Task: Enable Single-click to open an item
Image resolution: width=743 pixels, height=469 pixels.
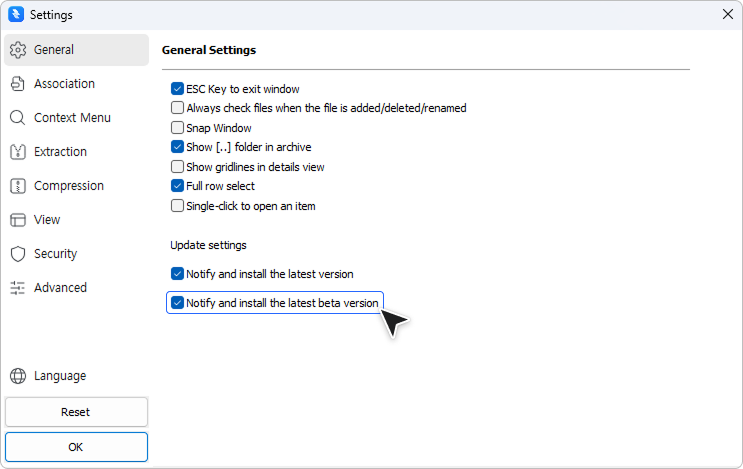Action: (x=178, y=206)
